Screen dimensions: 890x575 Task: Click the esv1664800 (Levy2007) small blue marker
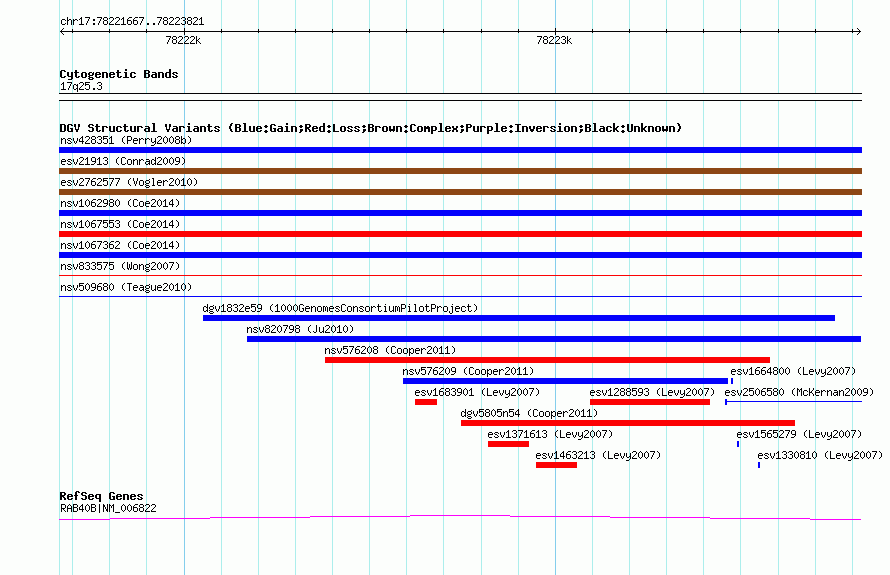[x=732, y=381]
